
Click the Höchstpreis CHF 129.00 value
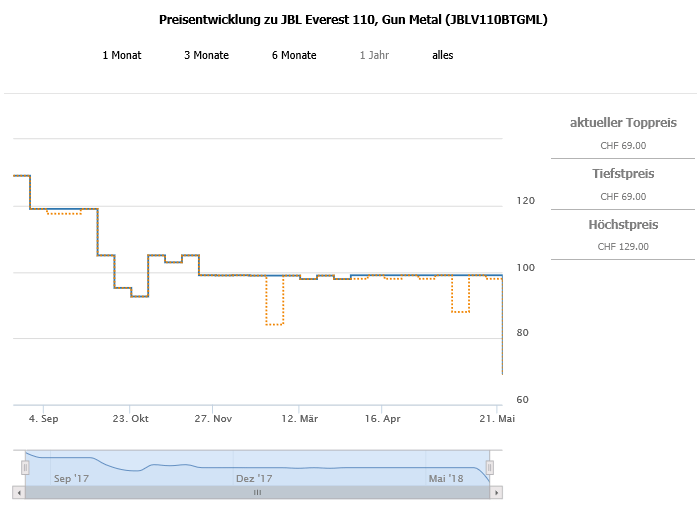coord(623,246)
